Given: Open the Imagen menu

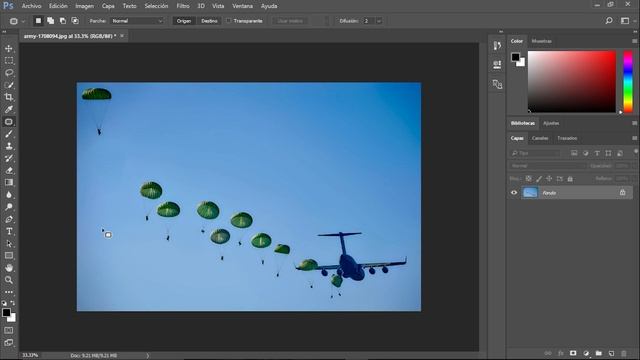Looking at the screenshot, I should [84, 6].
